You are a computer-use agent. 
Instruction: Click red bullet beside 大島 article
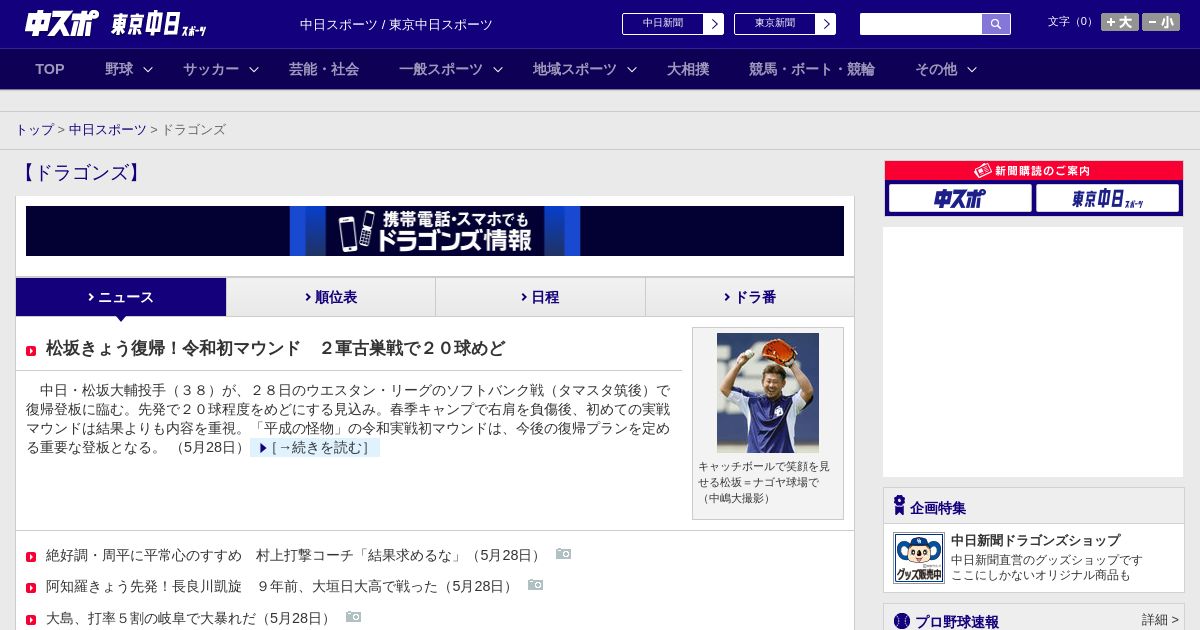(x=31, y=620)
